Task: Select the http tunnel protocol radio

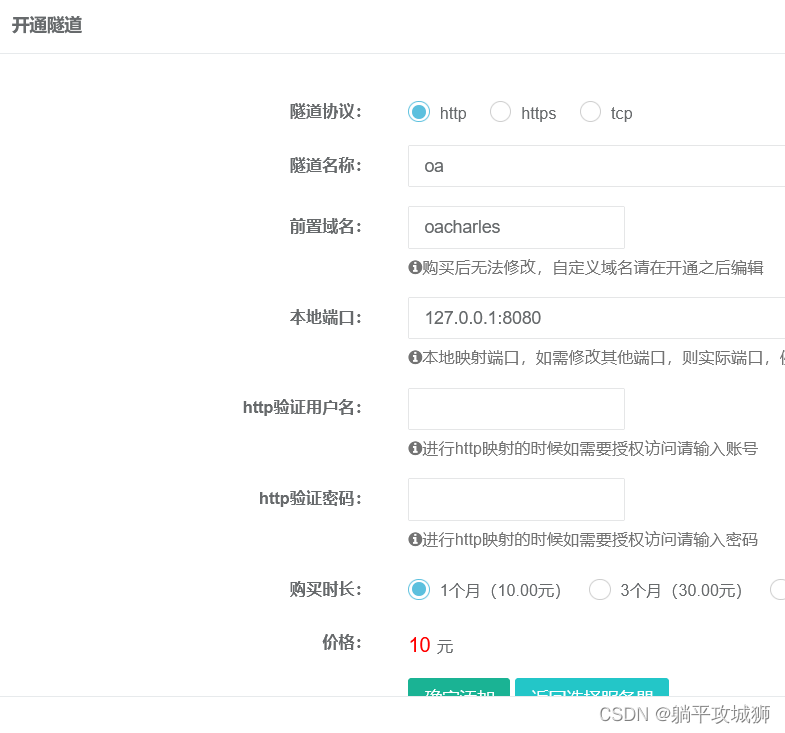Action: (419, 112)
